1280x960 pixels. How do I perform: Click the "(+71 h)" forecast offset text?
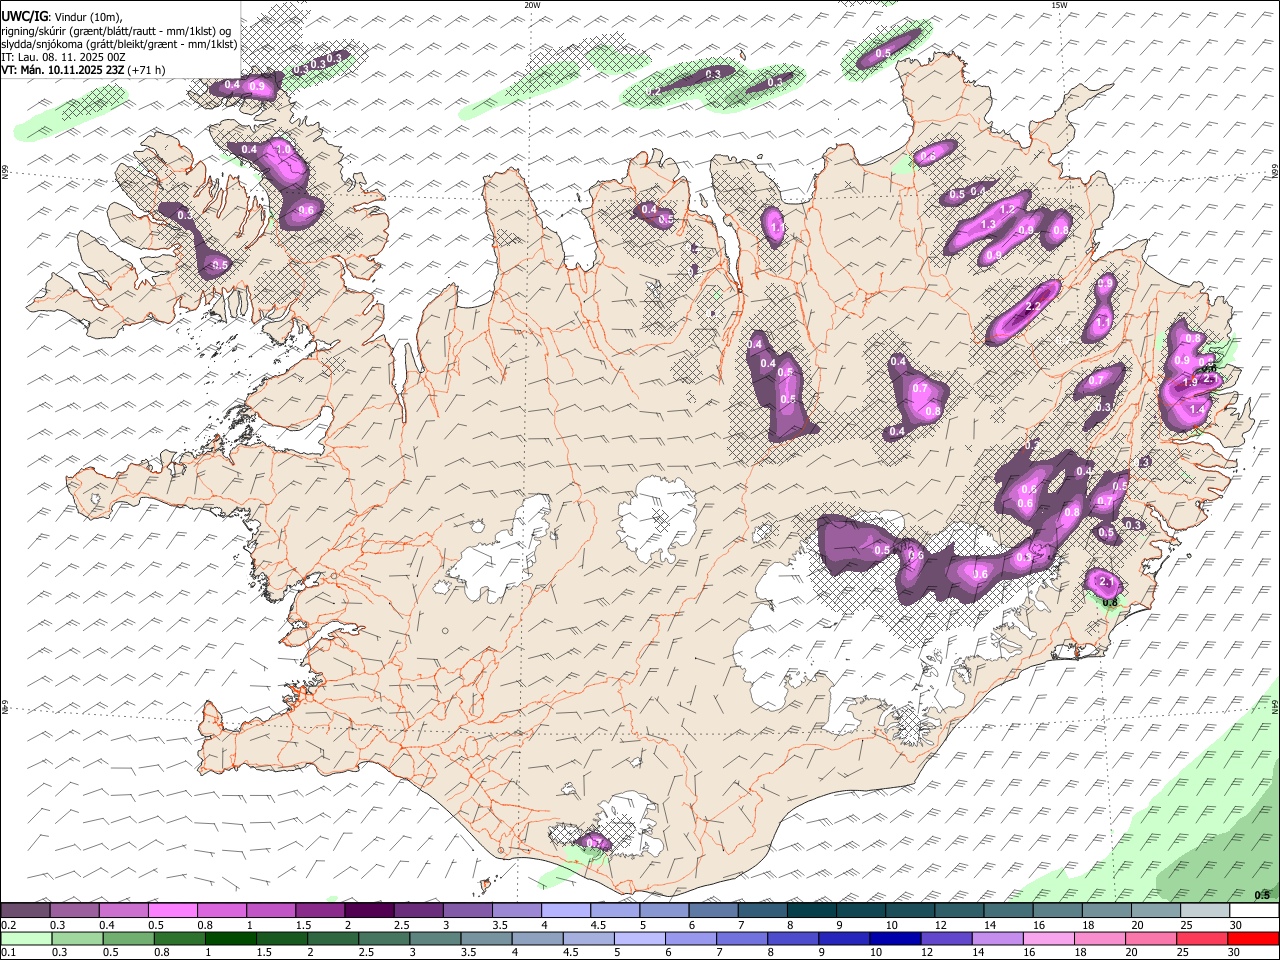coord(146,70)
